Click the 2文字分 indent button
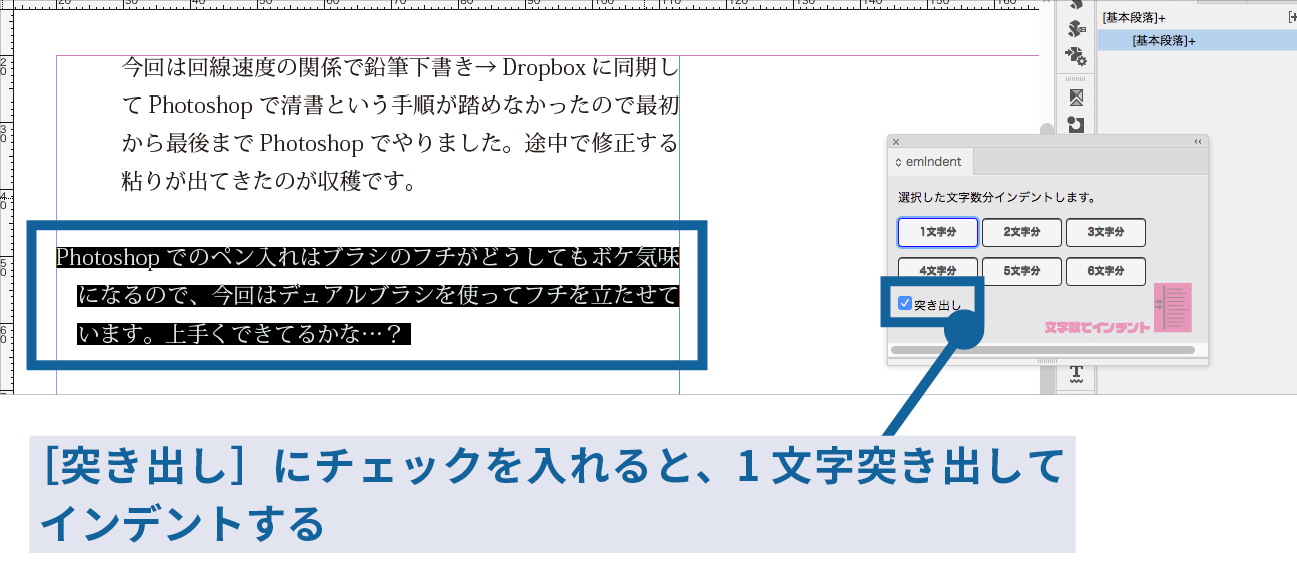 pyautogui.click(x=1022, y=232)
